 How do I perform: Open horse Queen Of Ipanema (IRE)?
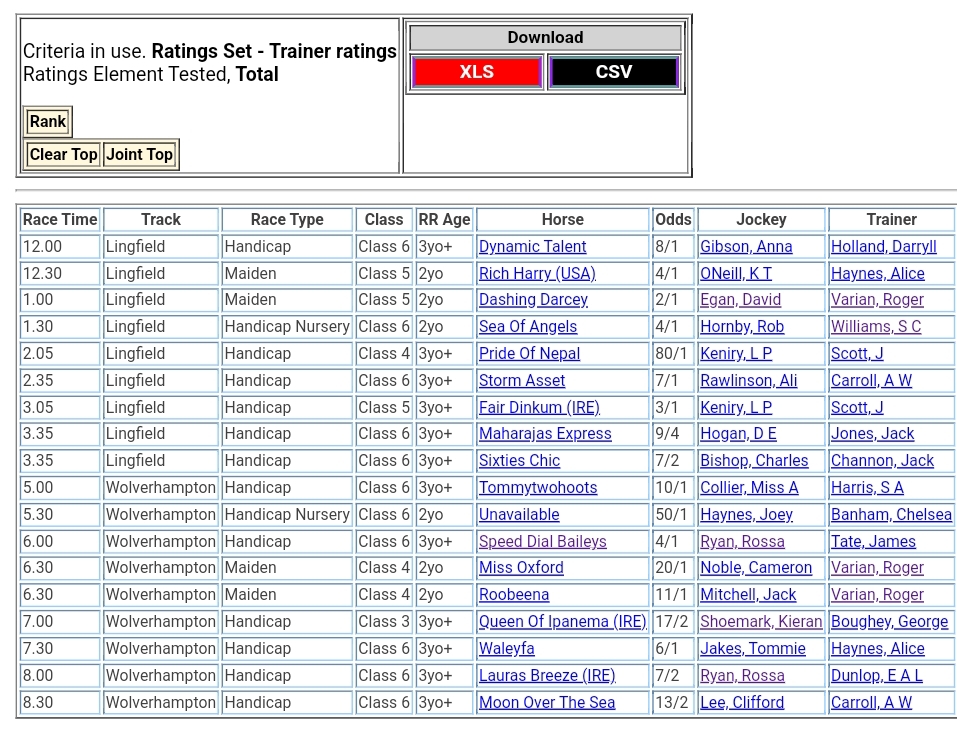[562, 622]
